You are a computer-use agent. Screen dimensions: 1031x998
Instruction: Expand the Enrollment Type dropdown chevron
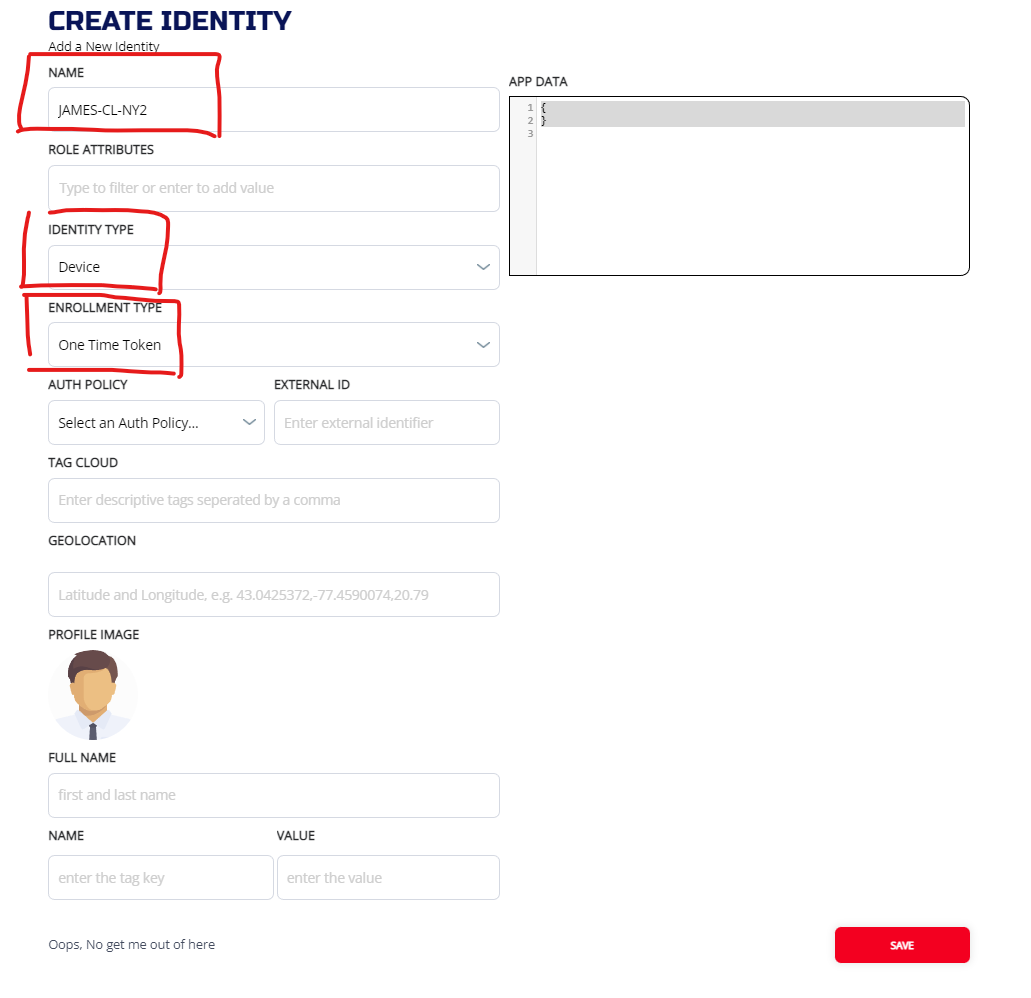[483, 345]
